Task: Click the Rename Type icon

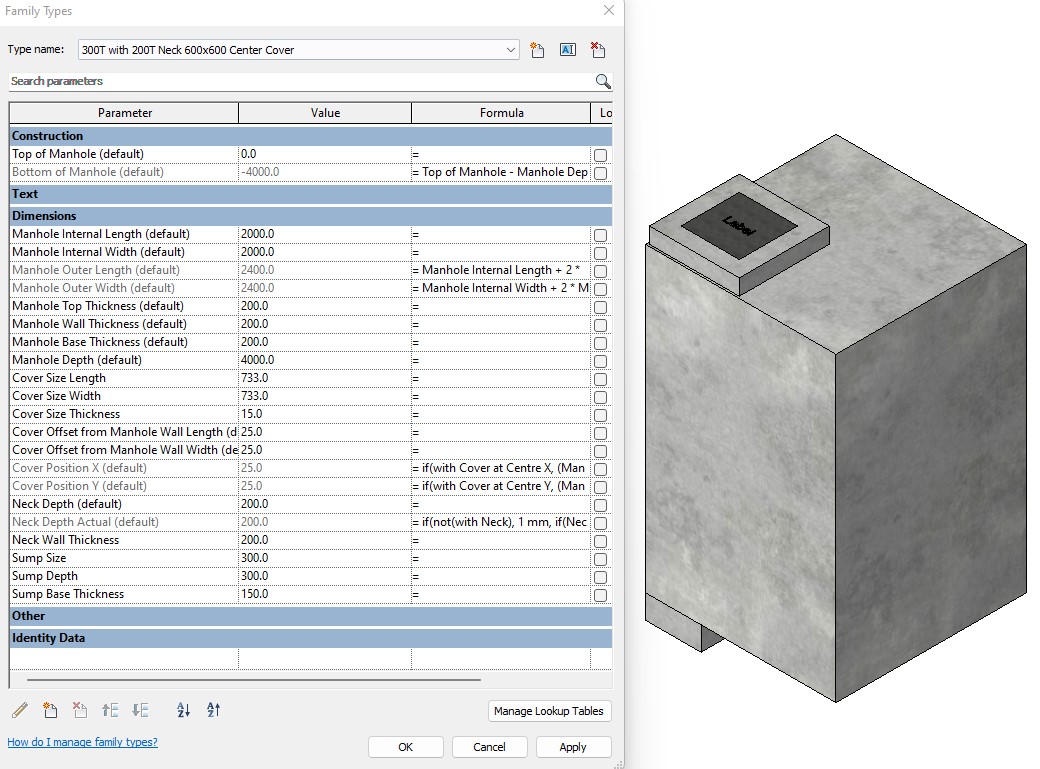Action: click(x=567, y=50)
